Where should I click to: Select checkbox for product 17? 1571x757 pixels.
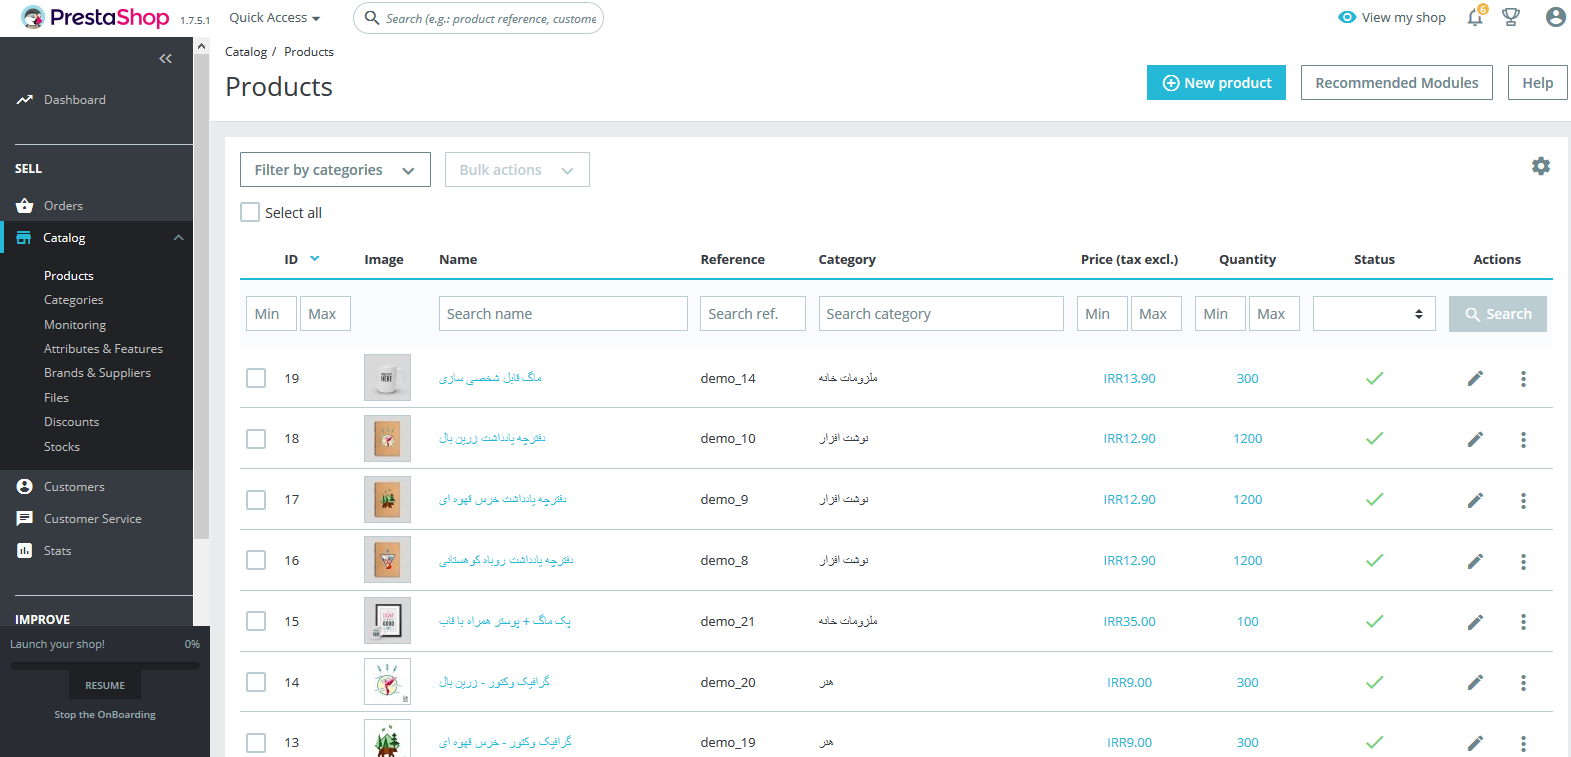[256, 500]
